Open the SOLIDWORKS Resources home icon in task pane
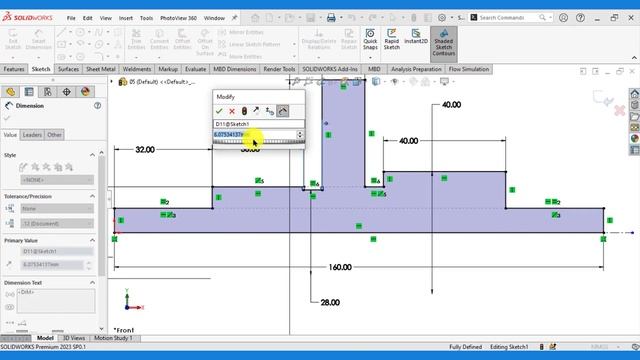This screenshot has width=640, height=360. pyautogui.click(x=635, y=93)
